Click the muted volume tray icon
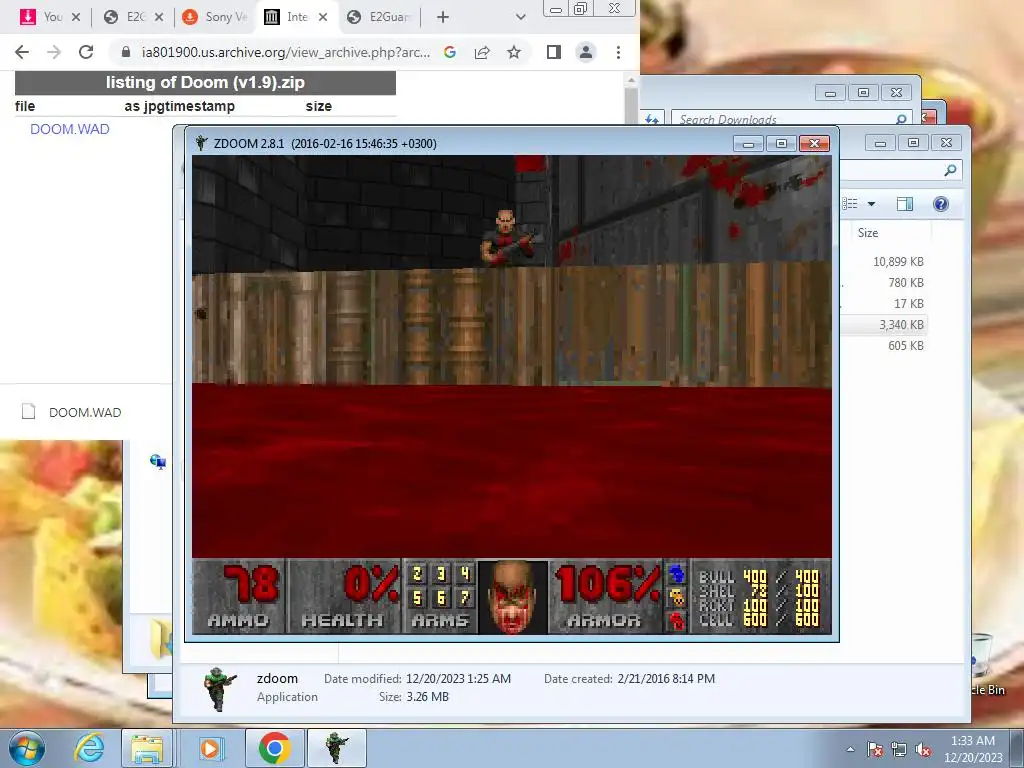 tap(923, 749)
